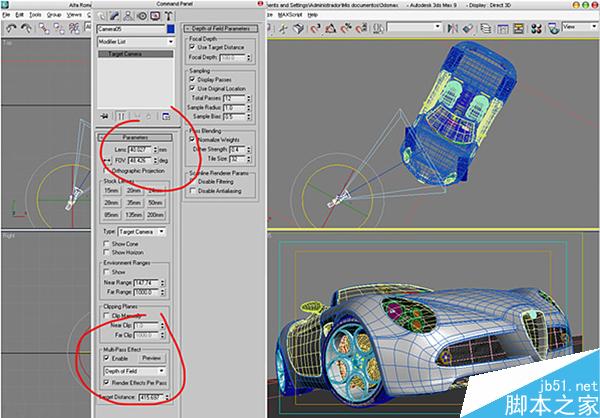Screen dimensions: 600x418
Task: Open the File menu
Action: coord(6,15)
